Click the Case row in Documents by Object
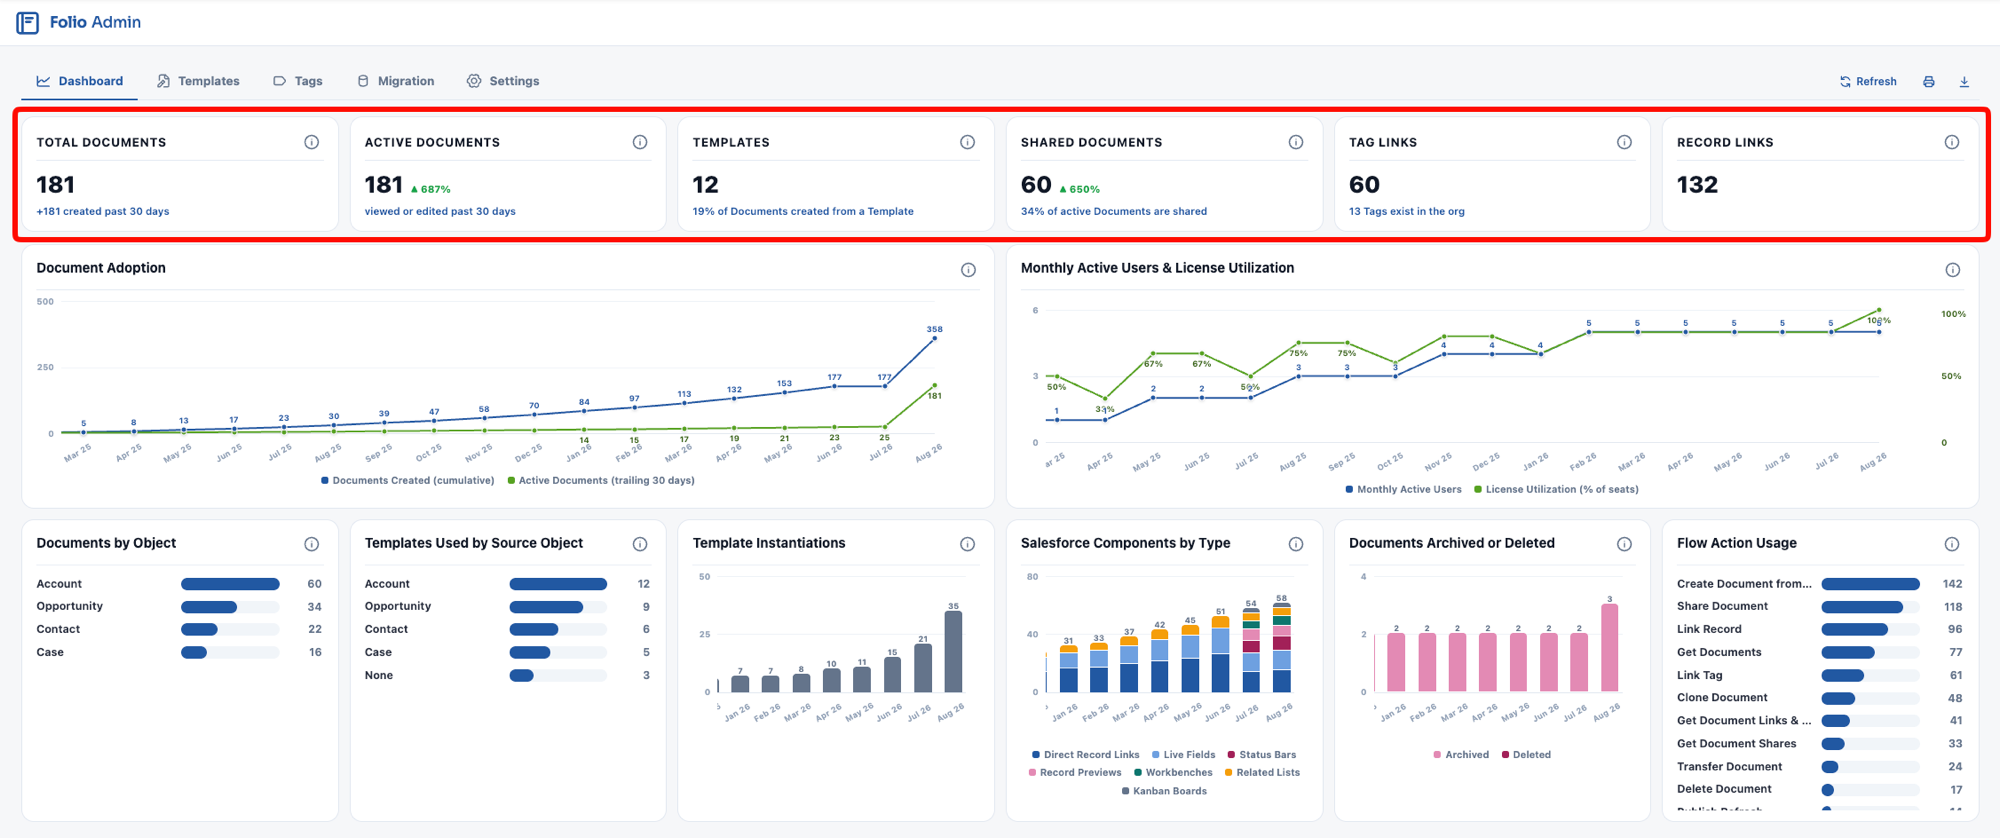Screen dimensions: 2000x838 (179, 653)
